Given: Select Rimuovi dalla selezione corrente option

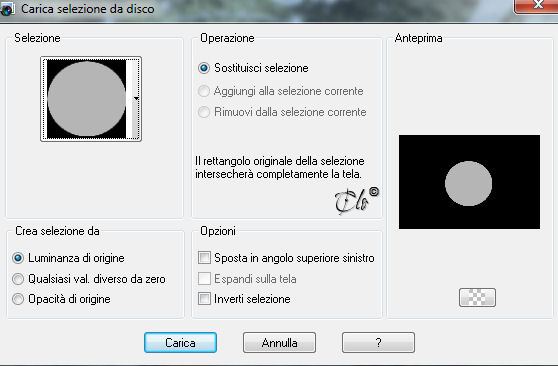Looking at the screenshot, I should tap(204, 112).
